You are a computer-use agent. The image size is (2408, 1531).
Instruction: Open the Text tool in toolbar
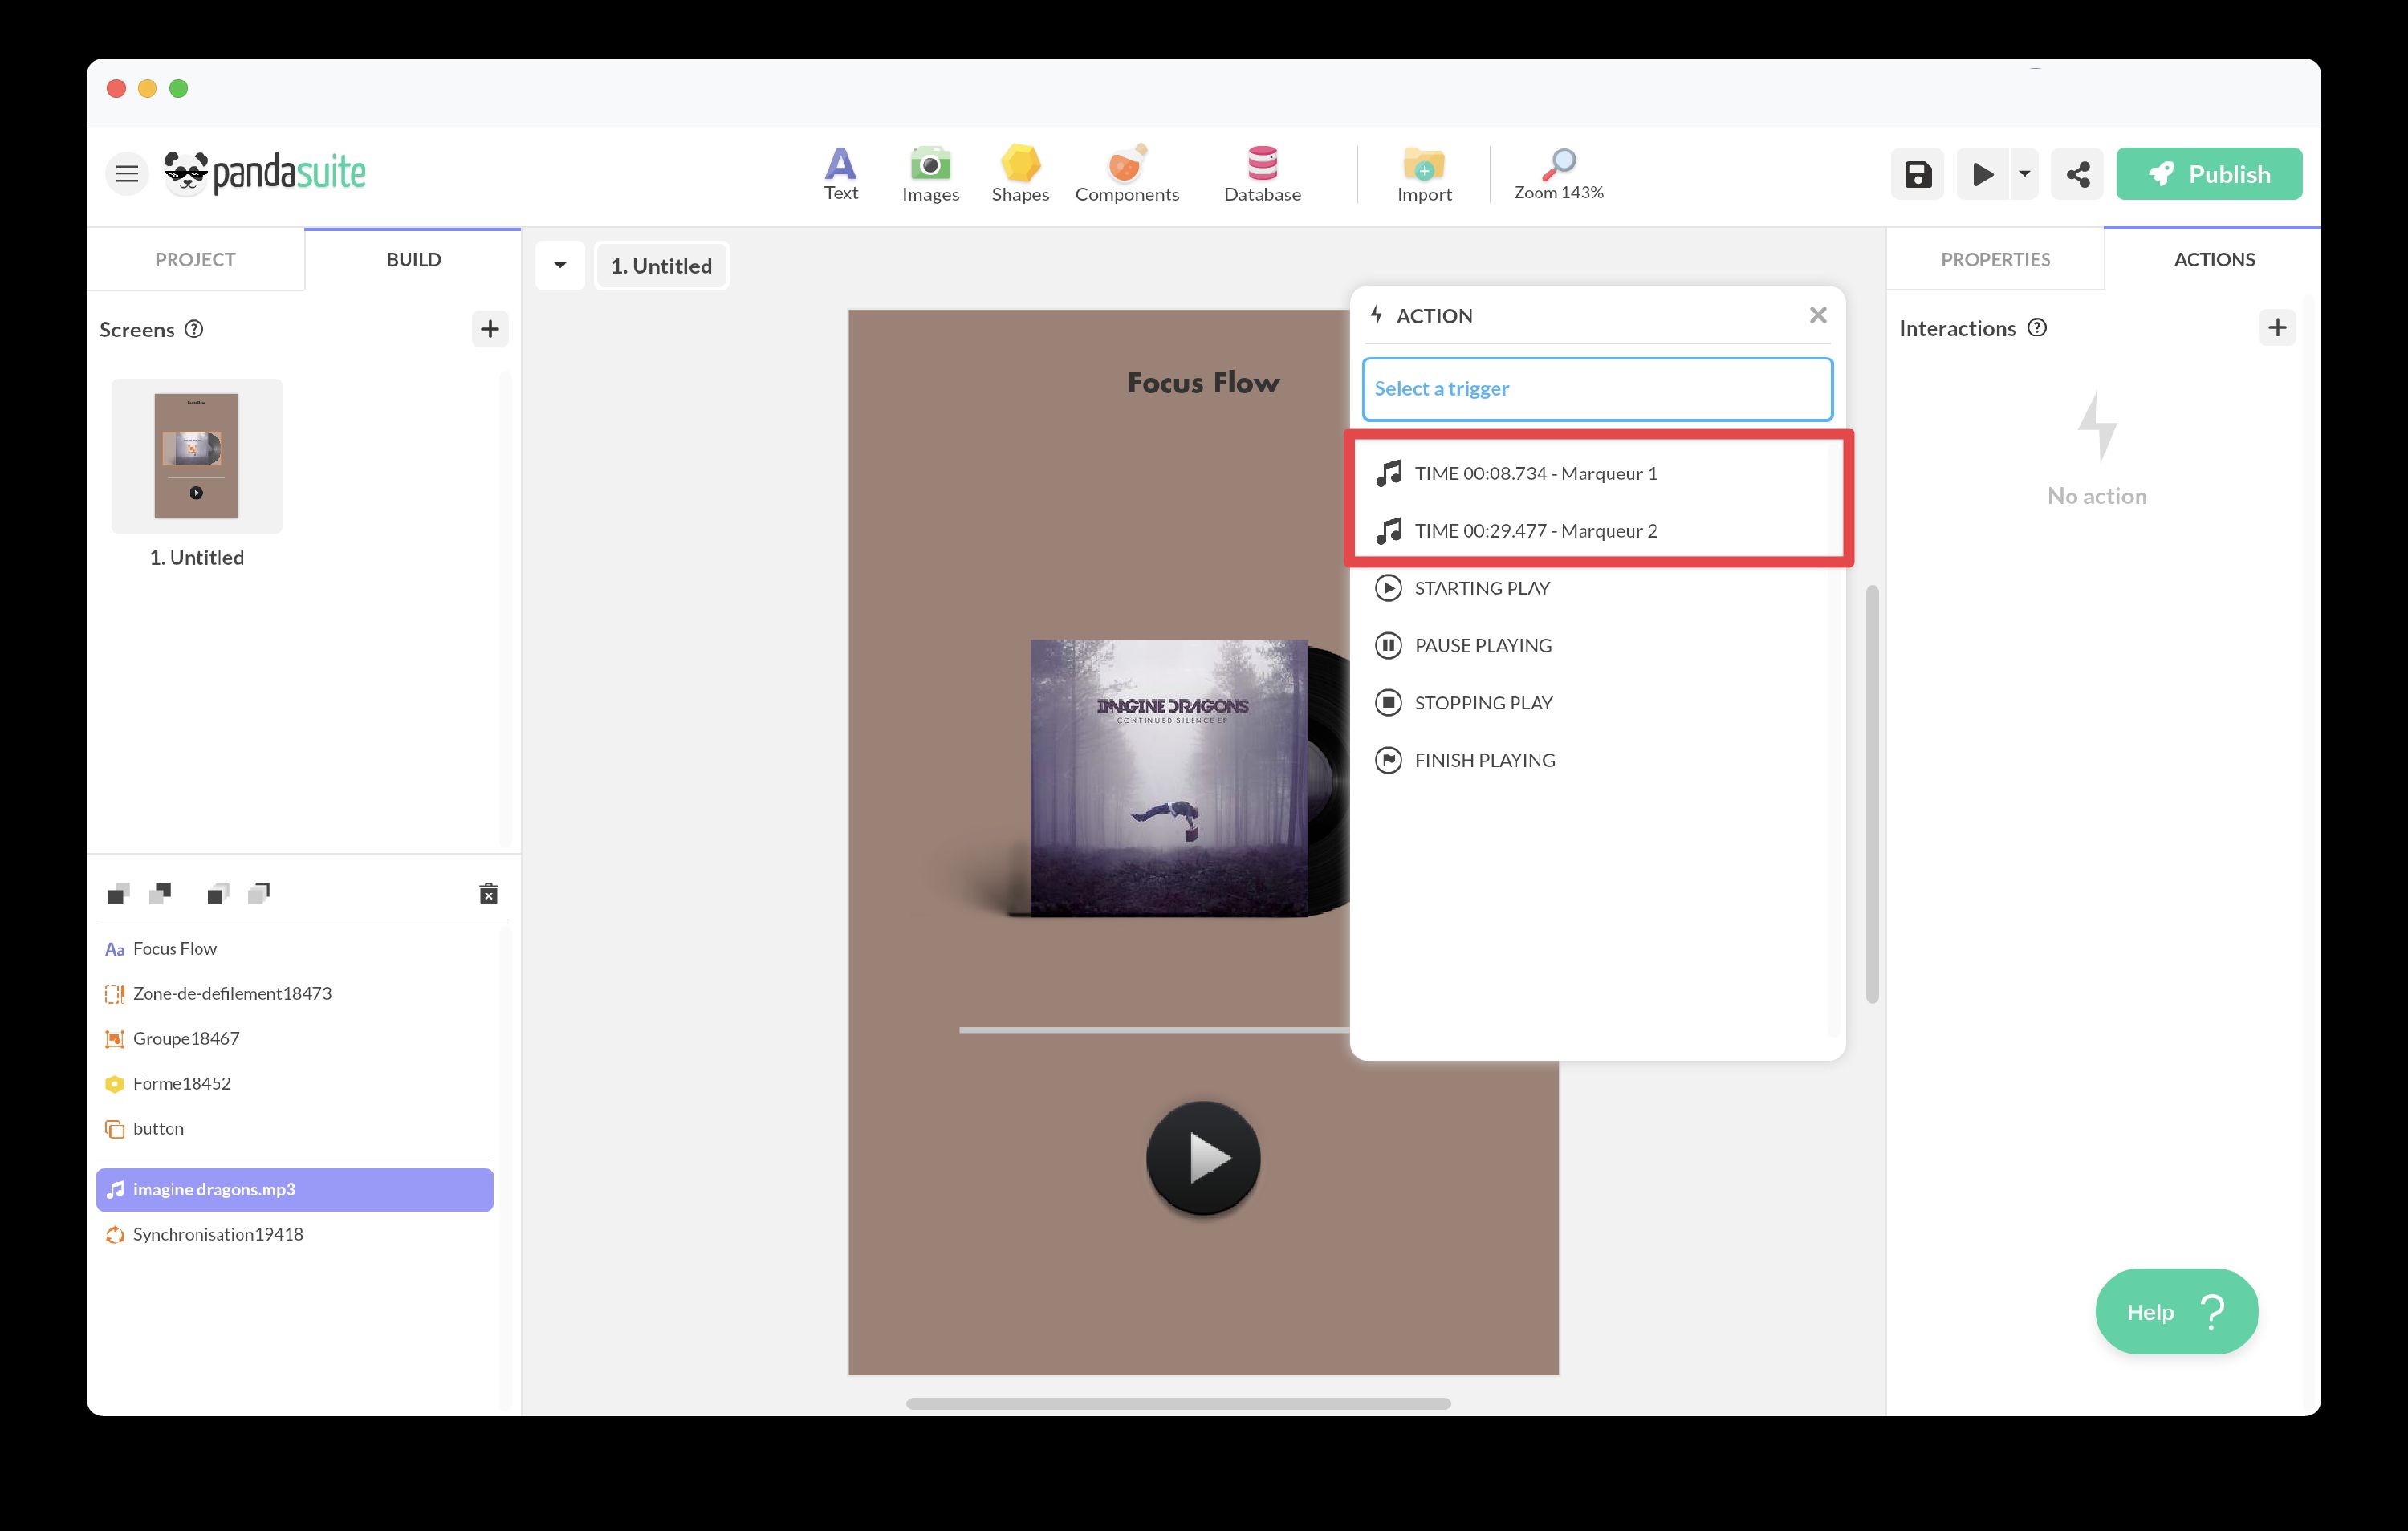840,174
